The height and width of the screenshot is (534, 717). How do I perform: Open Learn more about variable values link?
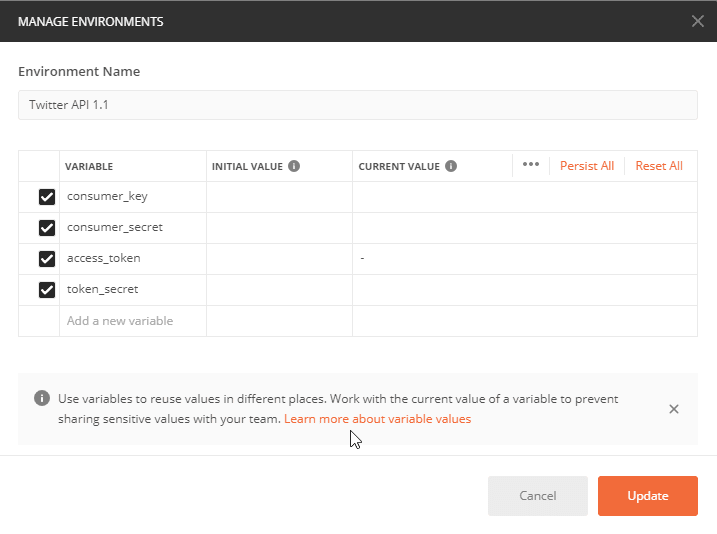[x=377, y=419]
